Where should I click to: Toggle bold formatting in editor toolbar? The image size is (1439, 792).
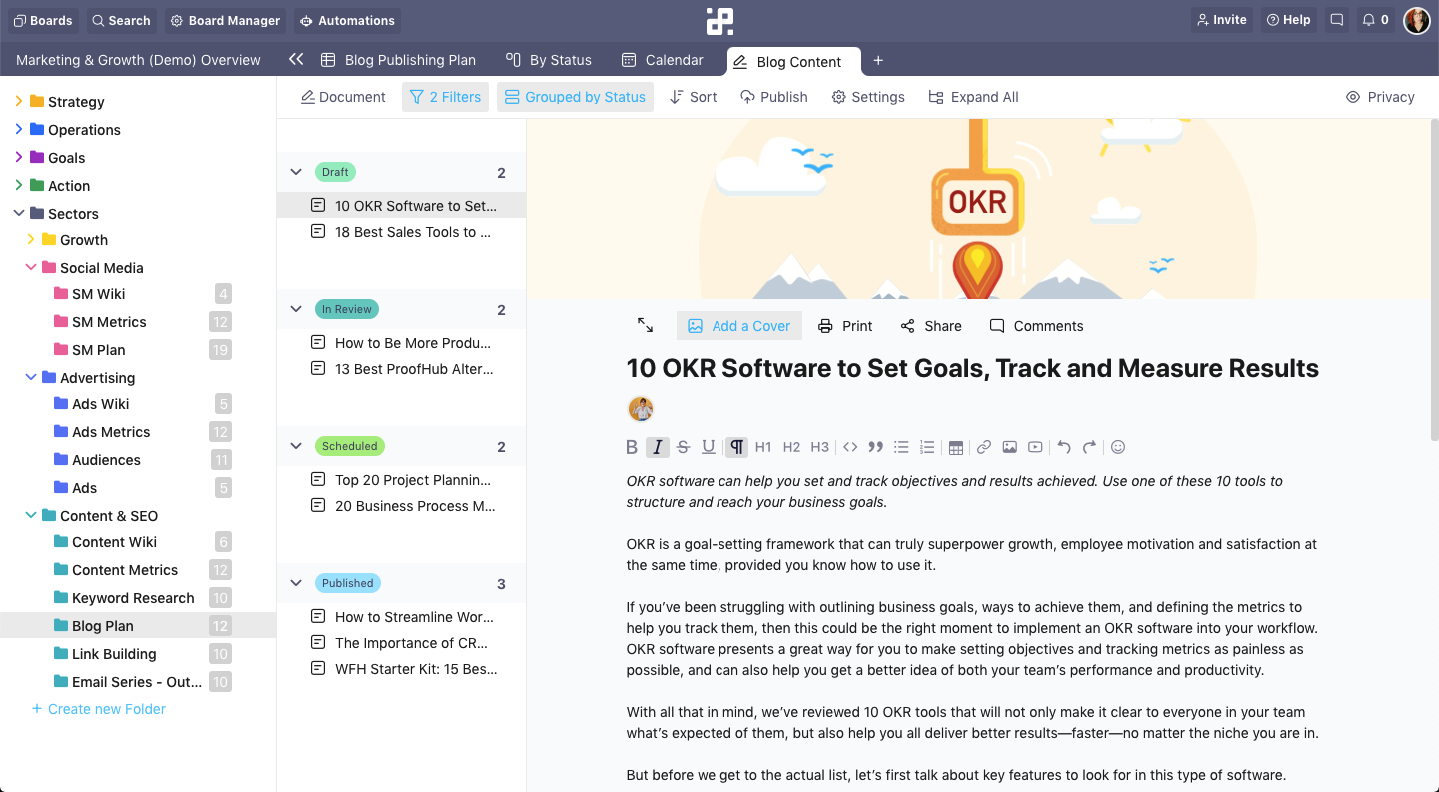tap(632, 447)
